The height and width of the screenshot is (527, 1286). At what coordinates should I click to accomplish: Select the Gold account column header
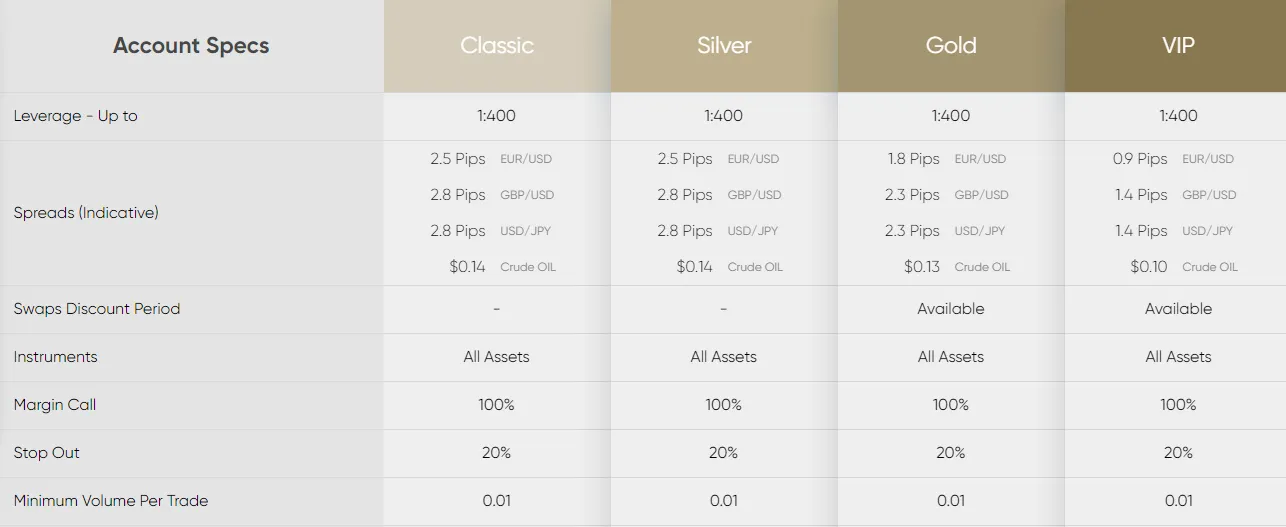[951, 46]
